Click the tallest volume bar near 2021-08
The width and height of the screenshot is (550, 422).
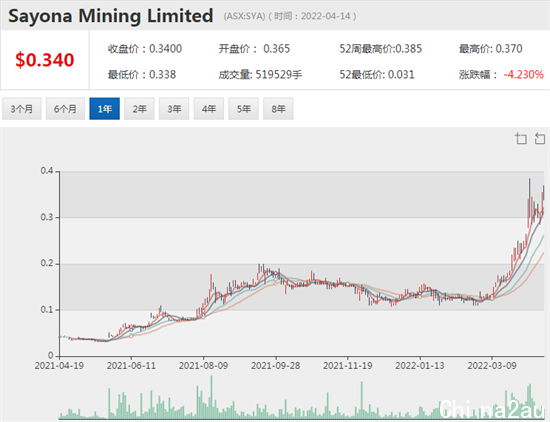(x=212, y=397)
